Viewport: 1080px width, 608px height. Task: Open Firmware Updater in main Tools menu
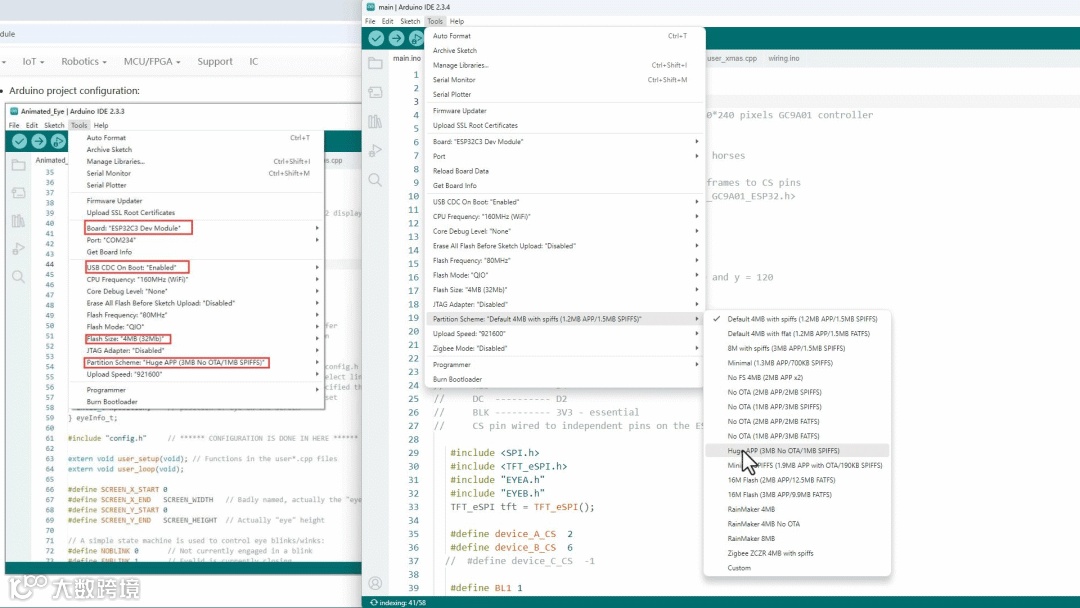pyautogui.click(x=565, y=111)
